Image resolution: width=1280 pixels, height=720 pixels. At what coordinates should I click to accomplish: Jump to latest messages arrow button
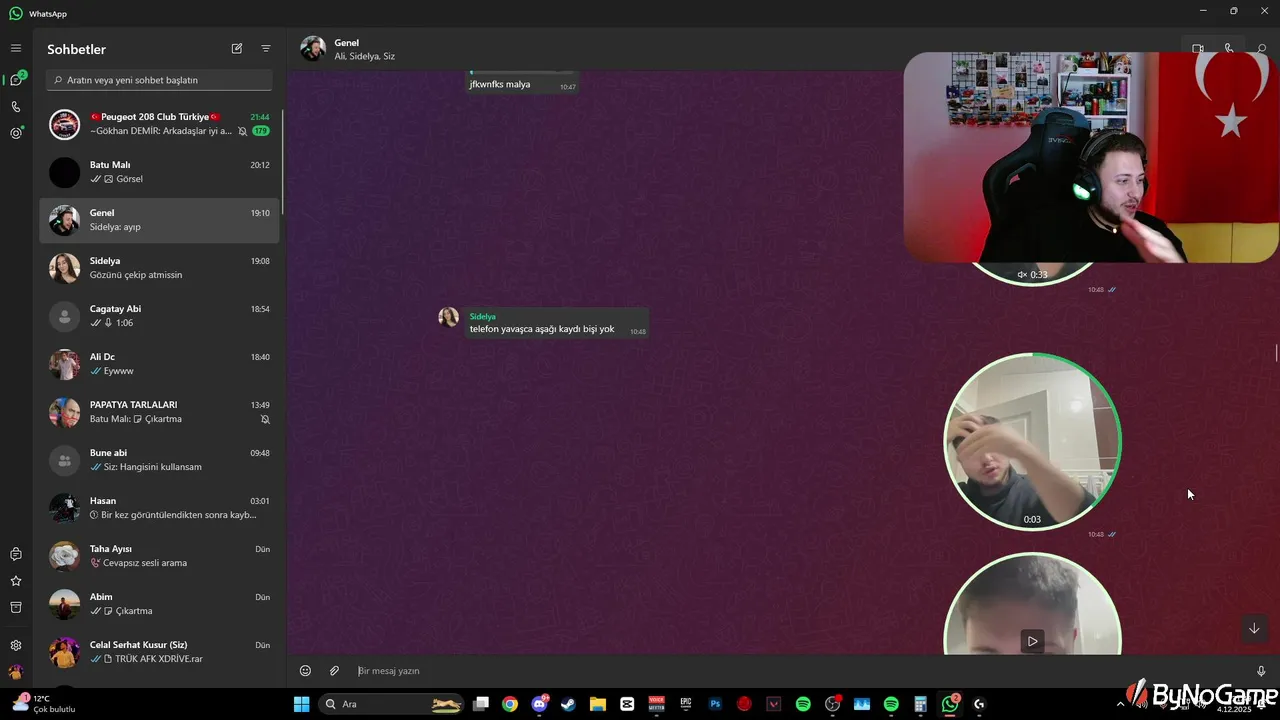1254,629
